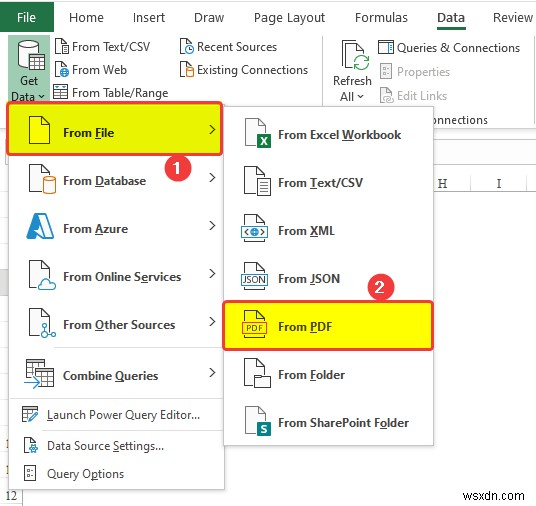Click the From Online Services cloud icon

42,275
